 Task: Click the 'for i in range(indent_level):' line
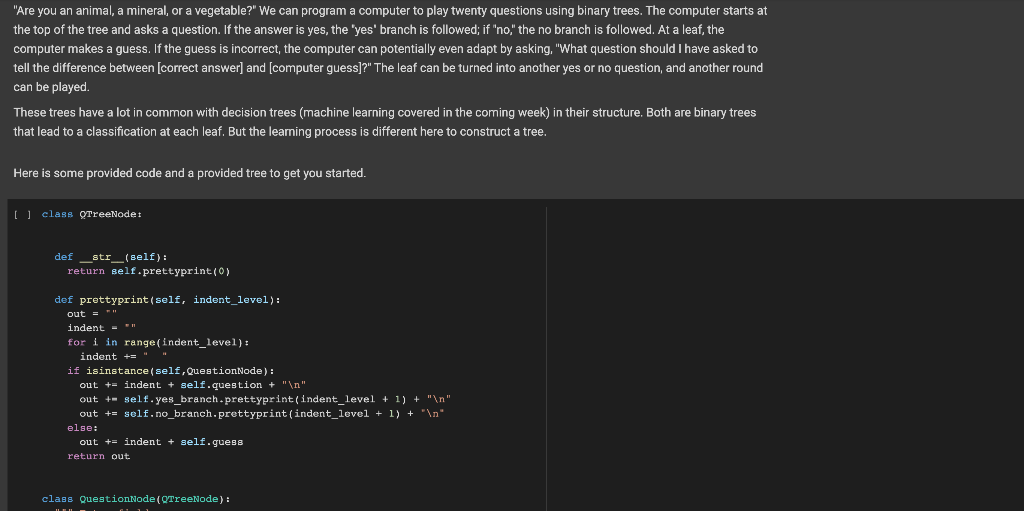pyautogui.click(x=158, y=342)
